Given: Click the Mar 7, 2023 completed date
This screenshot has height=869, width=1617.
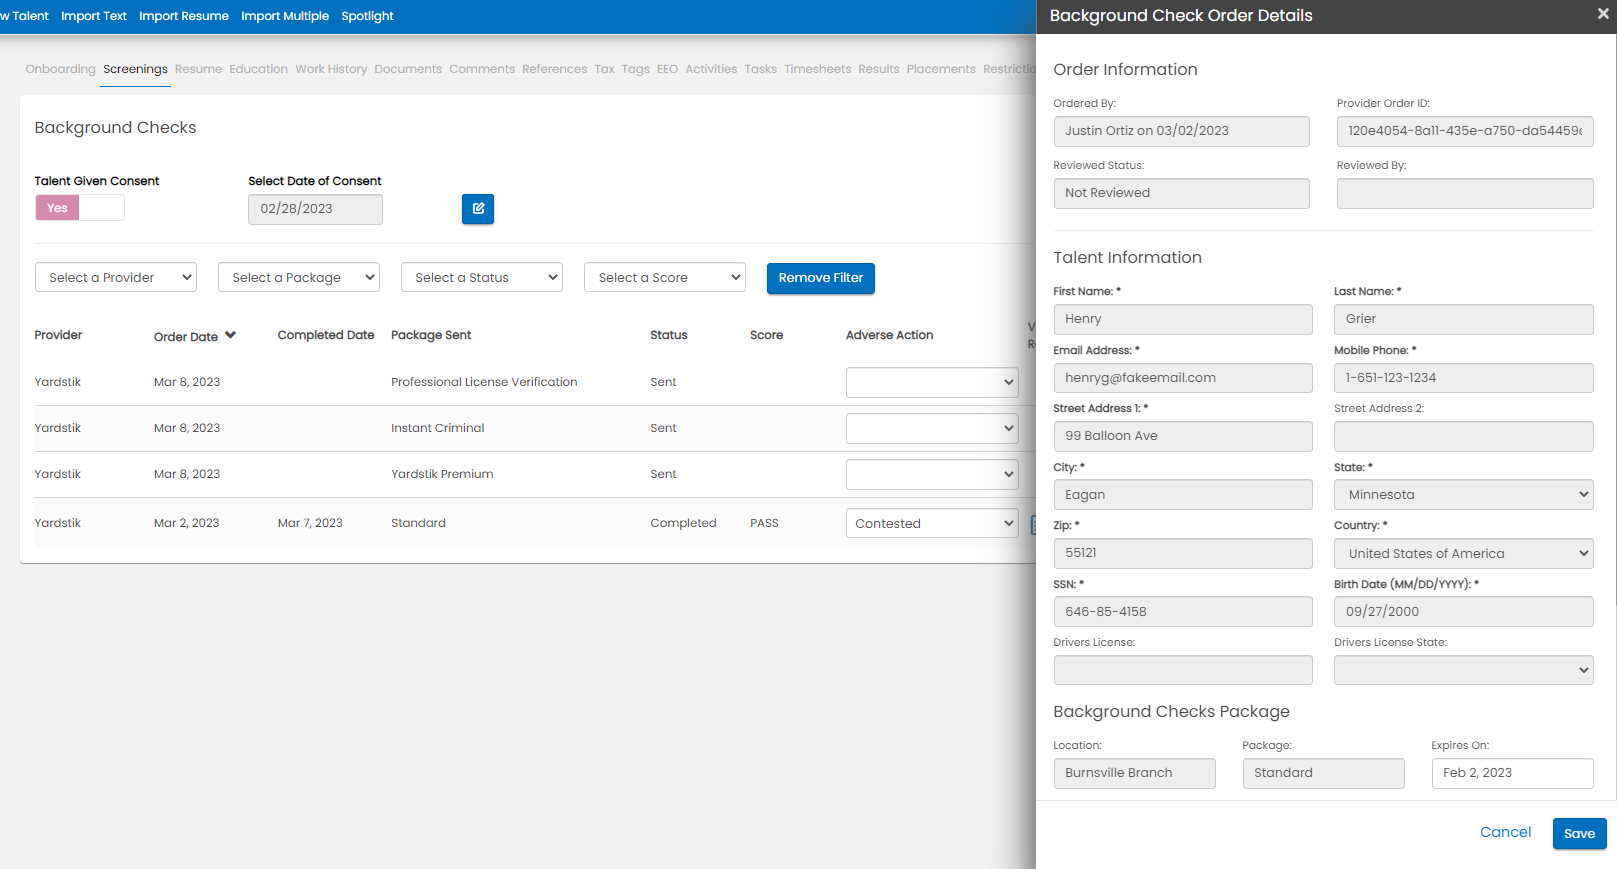Looking at the screenshot, I should pyautogui.click(x=310, y=523).
